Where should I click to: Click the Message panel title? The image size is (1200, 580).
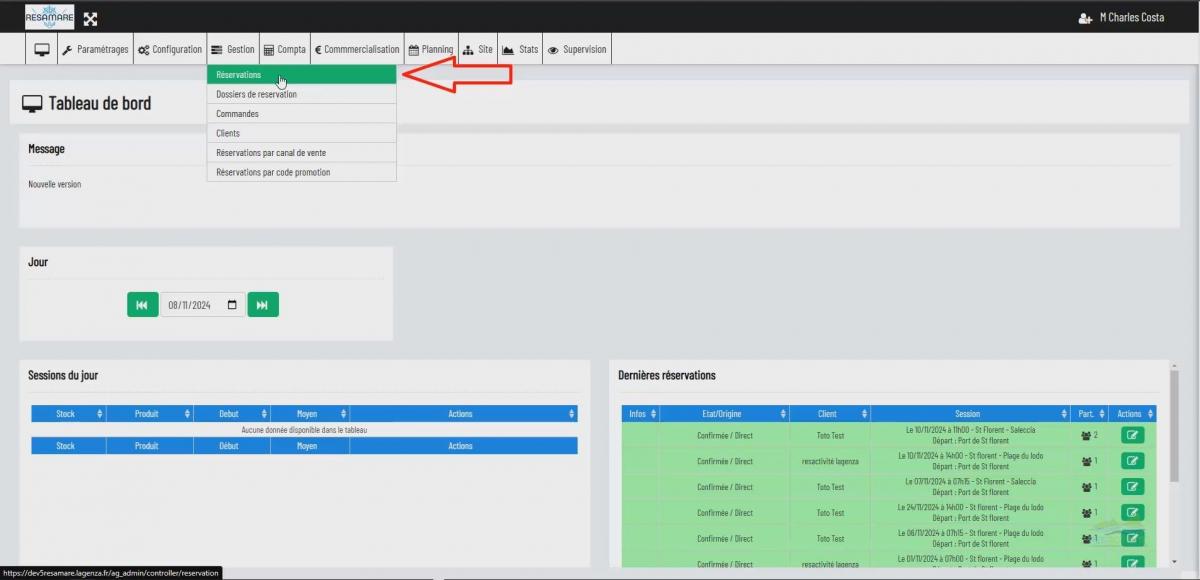click(46, 149)
